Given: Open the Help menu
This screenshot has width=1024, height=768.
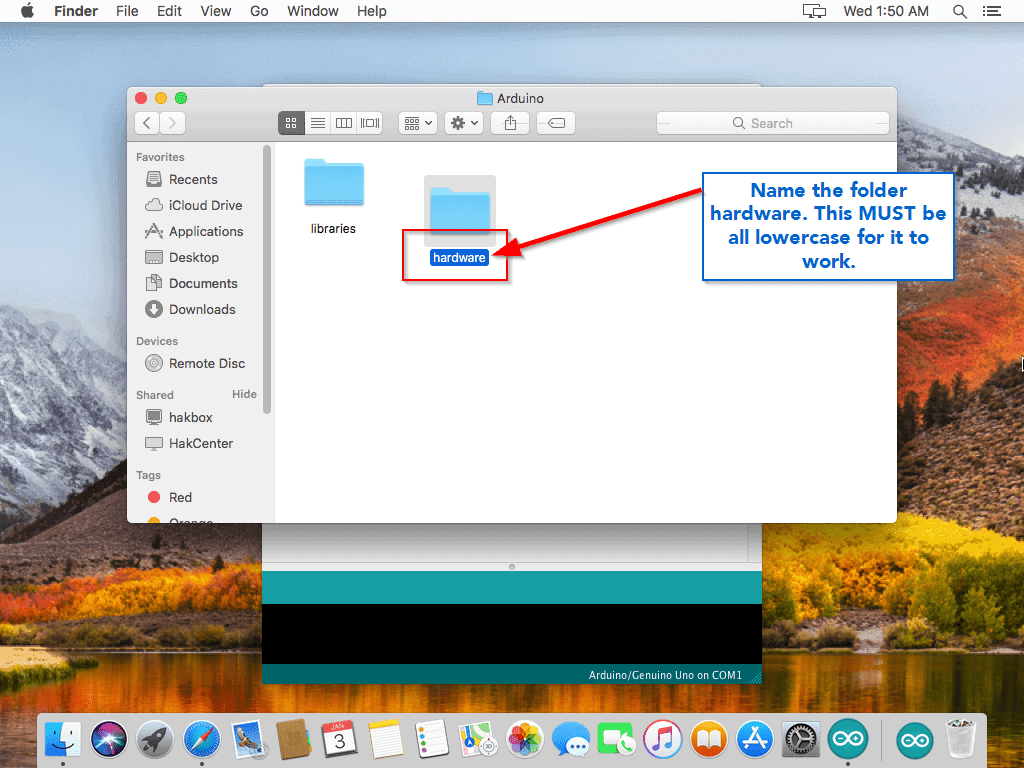Looking at the screenshot, I should 372,11.
